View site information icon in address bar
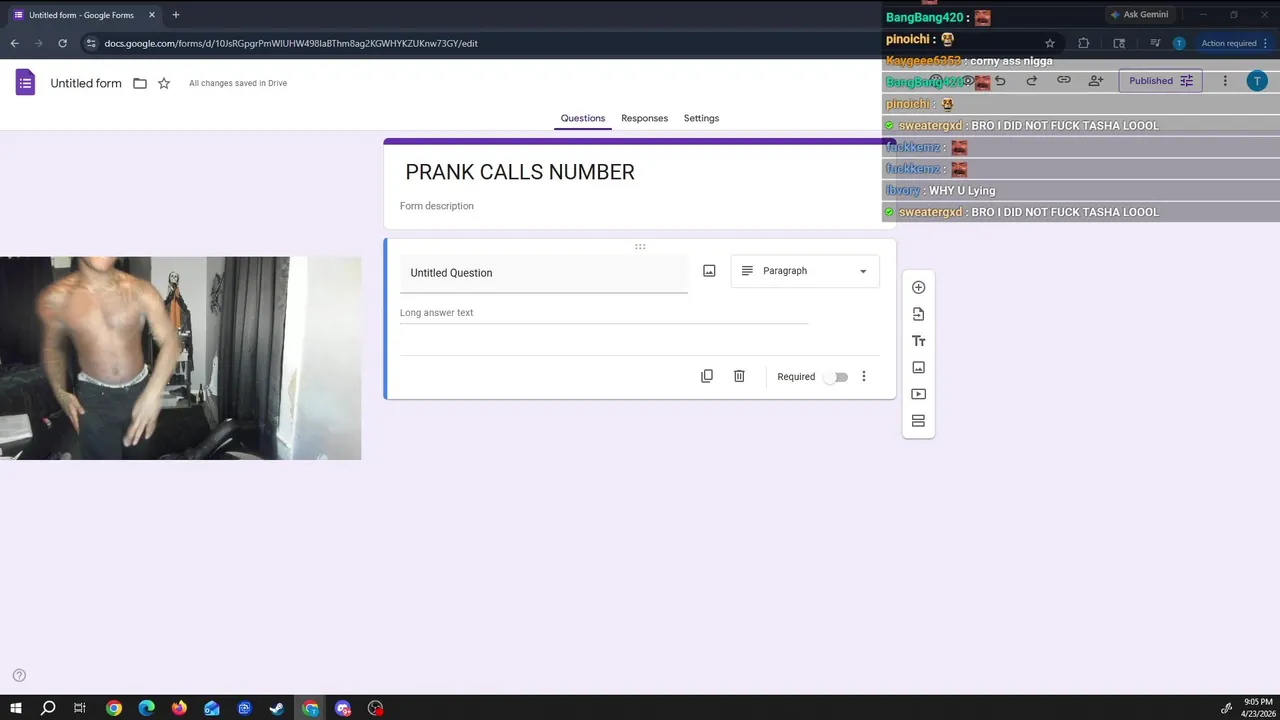Screen dimensions: 1280x720 [x=91, y=43]
